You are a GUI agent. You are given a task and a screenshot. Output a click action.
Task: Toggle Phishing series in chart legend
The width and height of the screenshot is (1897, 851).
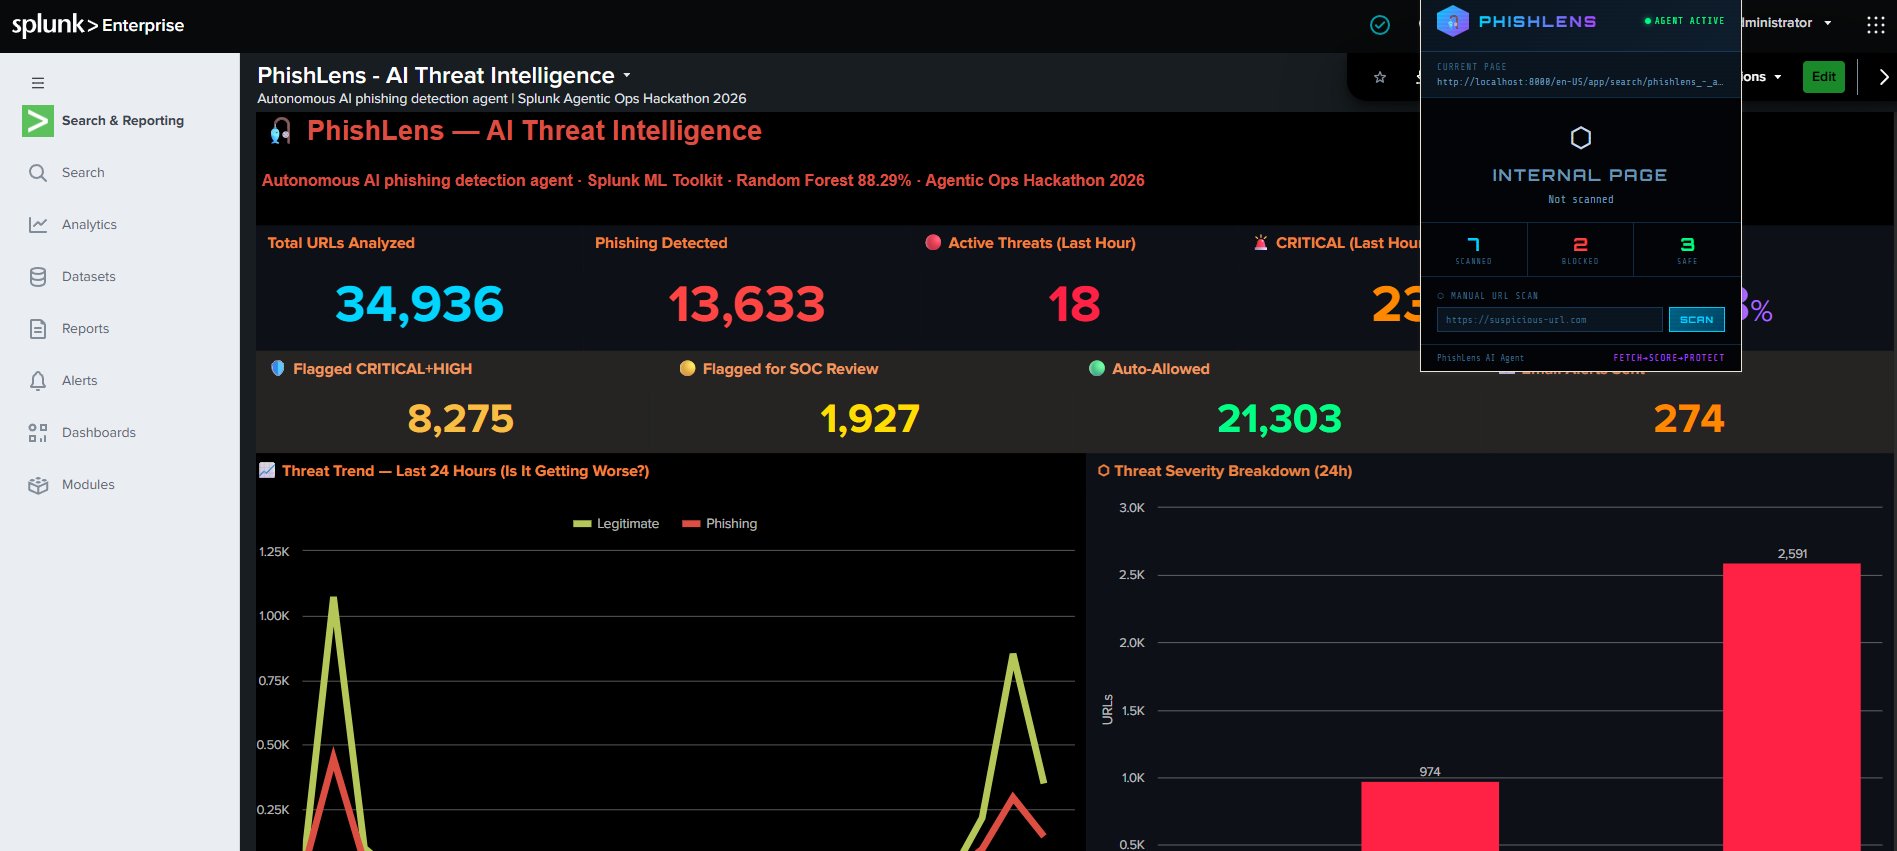pyautogui.click(x=719, y=524)
